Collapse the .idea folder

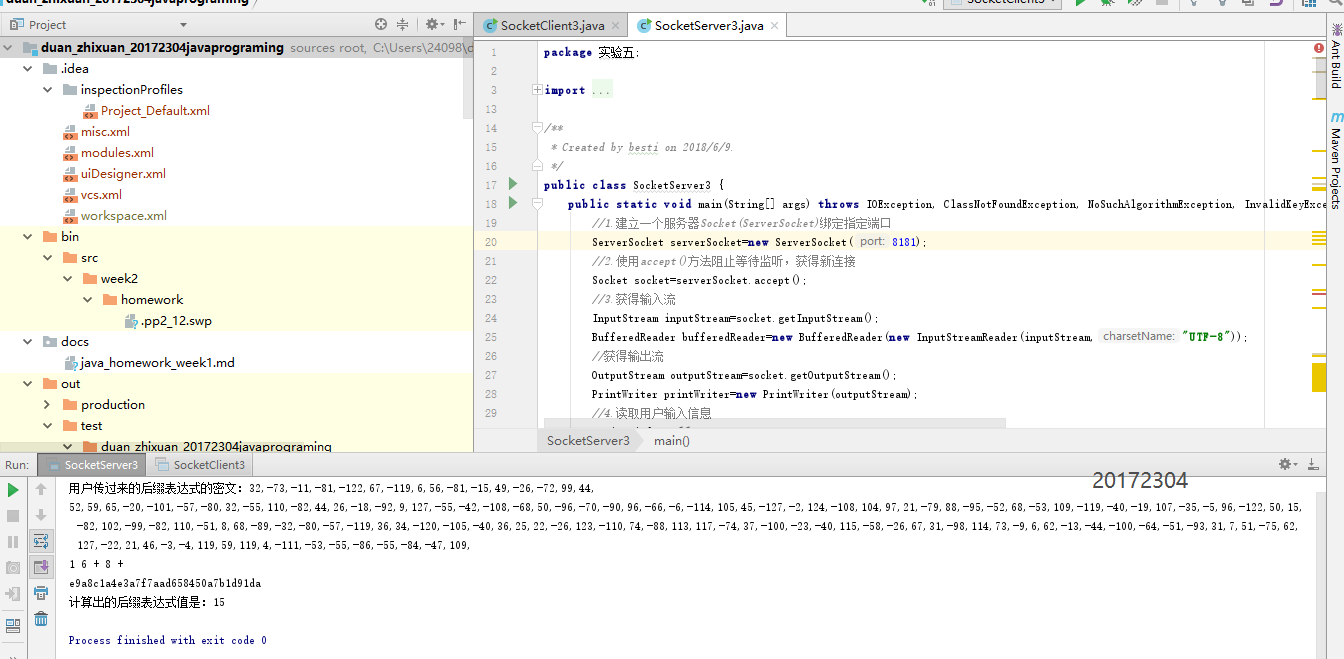pos(27,69)
